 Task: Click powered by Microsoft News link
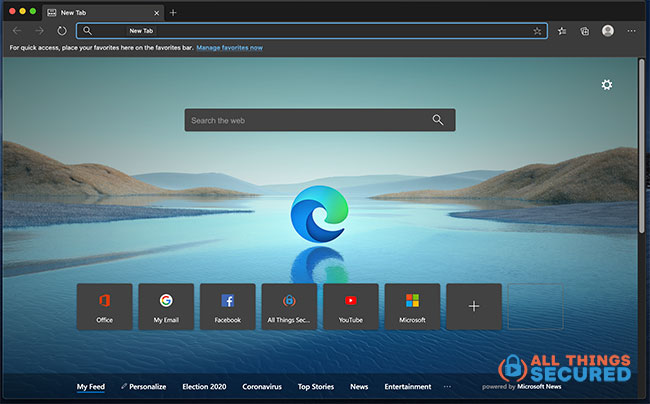[521, 387]
